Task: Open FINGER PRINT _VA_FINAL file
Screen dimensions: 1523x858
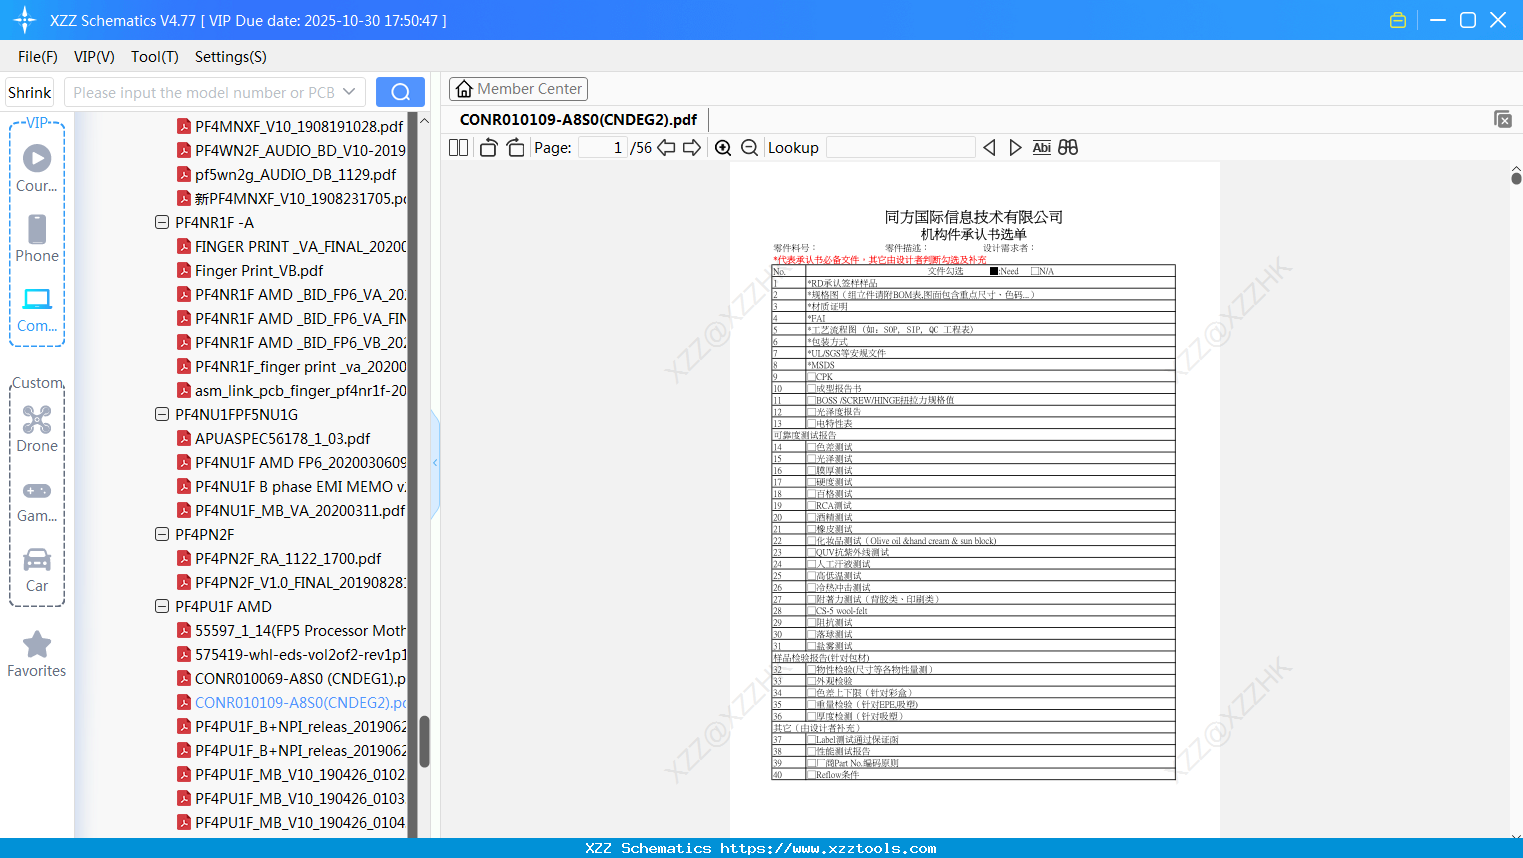Action: click(300, 246)
